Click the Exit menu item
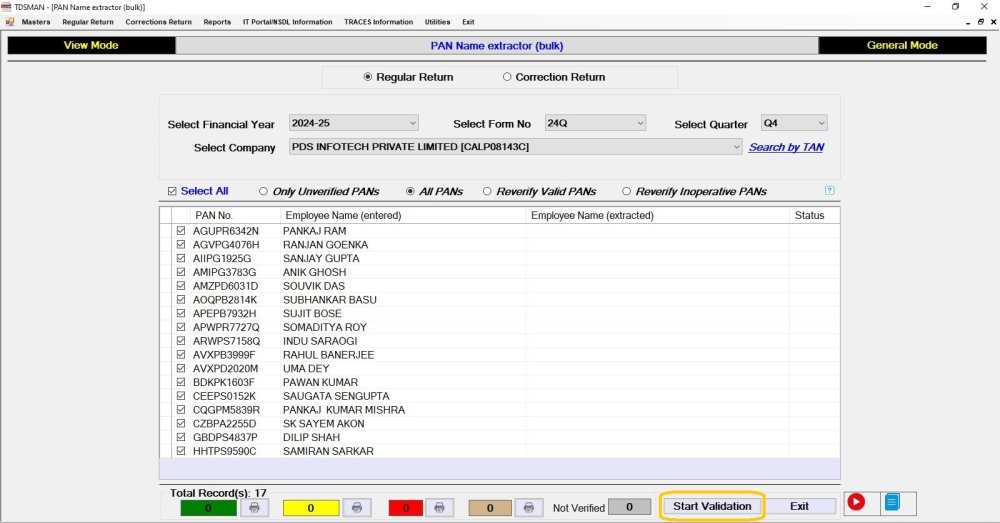The width and height of the screenshot is (1000, 523). coord(468,22)
